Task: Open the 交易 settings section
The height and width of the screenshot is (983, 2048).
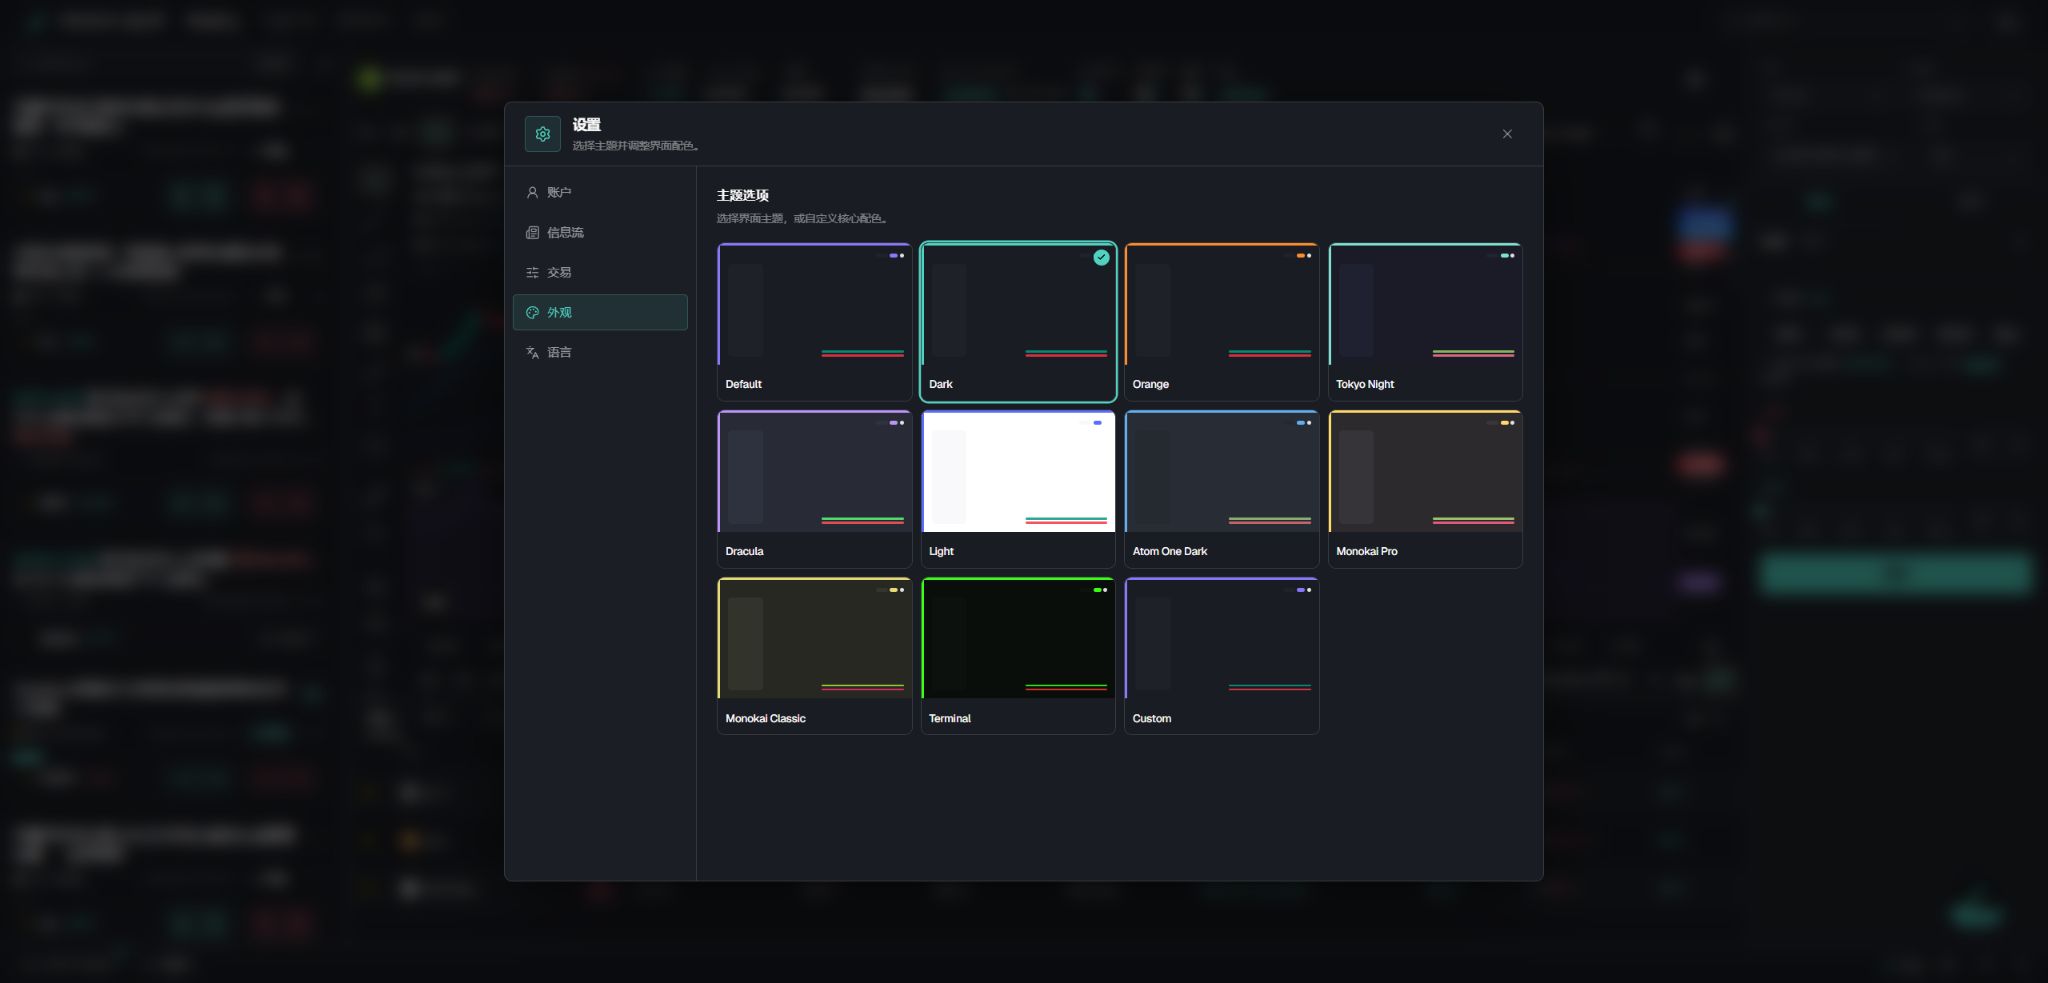Action: [x=600, y=272]
